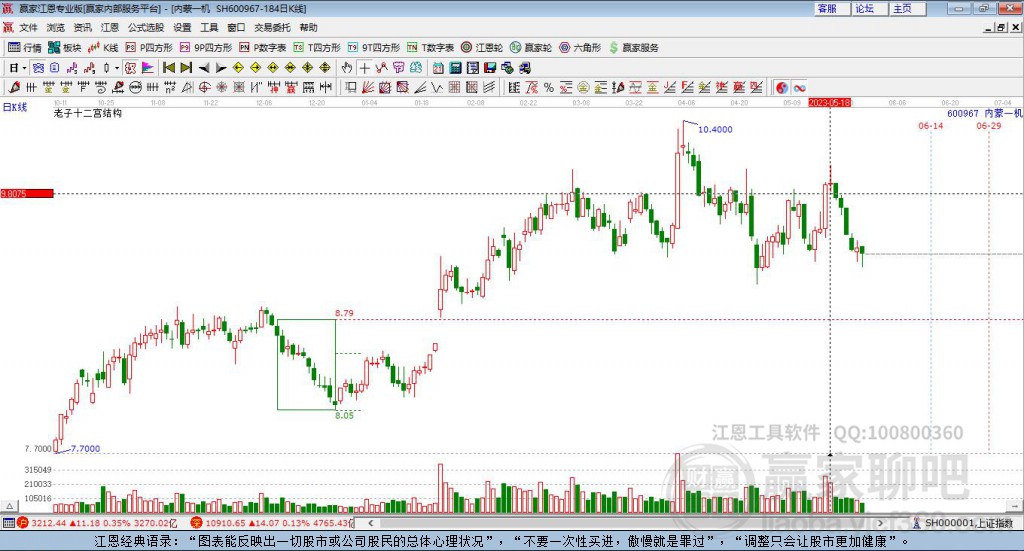The height and width of the screenshot is (551, 1024).
Task: Open the 文件 menu
Action: pos(28,27)
